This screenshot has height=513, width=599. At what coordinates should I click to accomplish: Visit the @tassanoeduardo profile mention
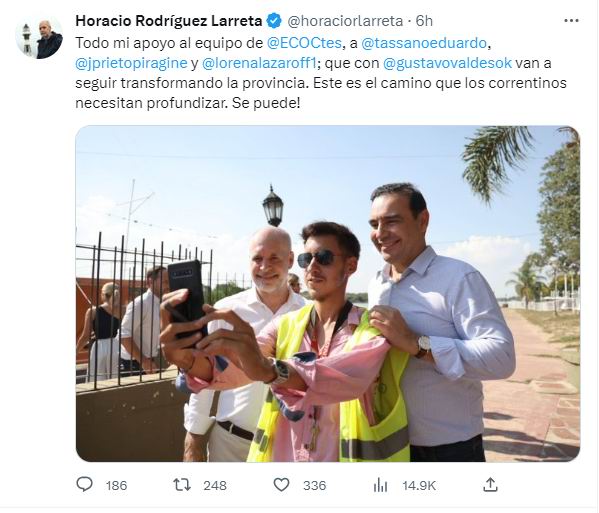[x=424, y=43]
